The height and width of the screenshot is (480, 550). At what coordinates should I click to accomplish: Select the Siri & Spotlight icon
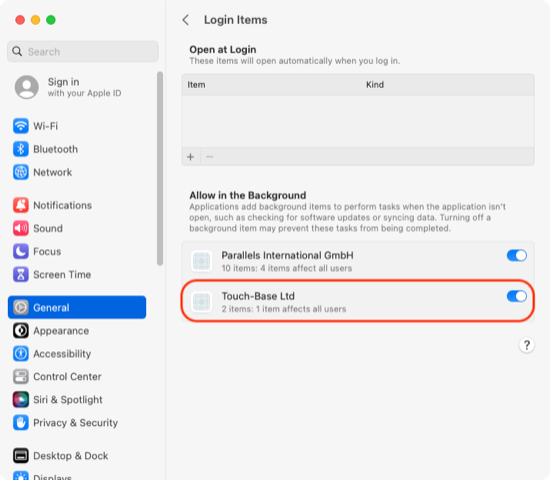(21, 400)
